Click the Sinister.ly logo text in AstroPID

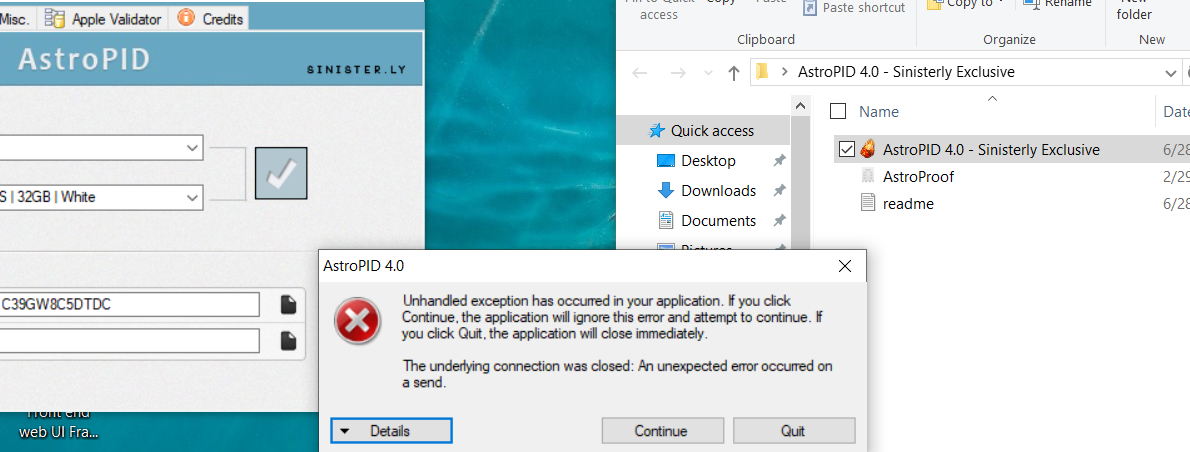coord(356,69)
